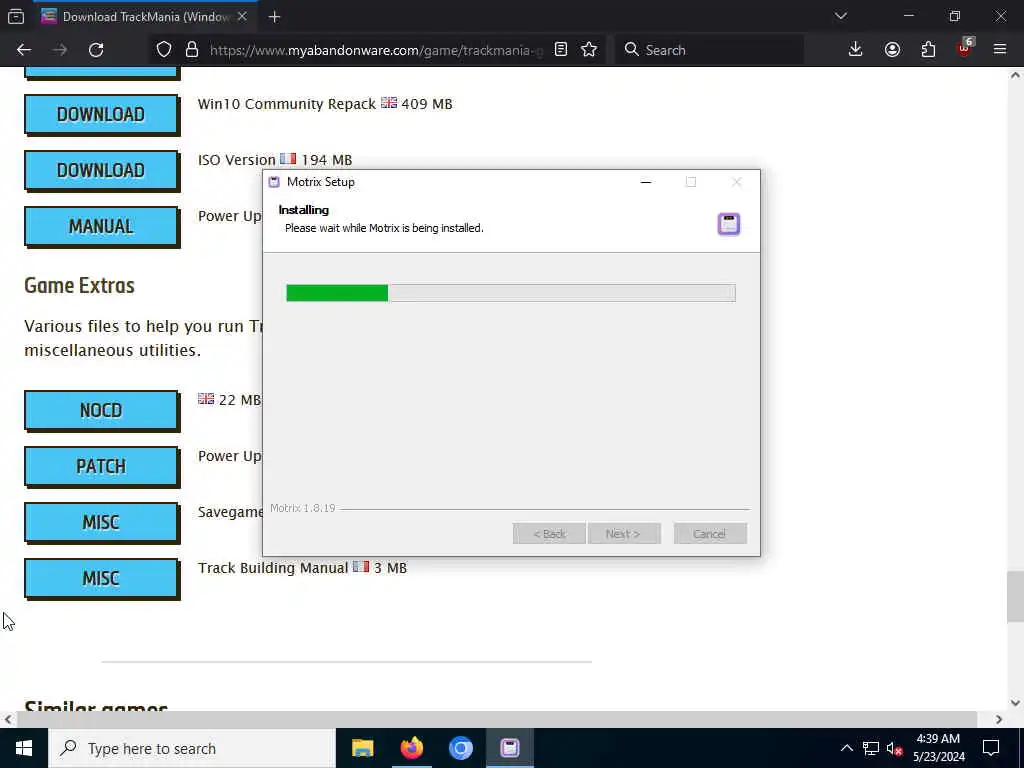1024x768 pixels.
Task: Open the Firefox account icon
Action: click(x=892, y=50)
